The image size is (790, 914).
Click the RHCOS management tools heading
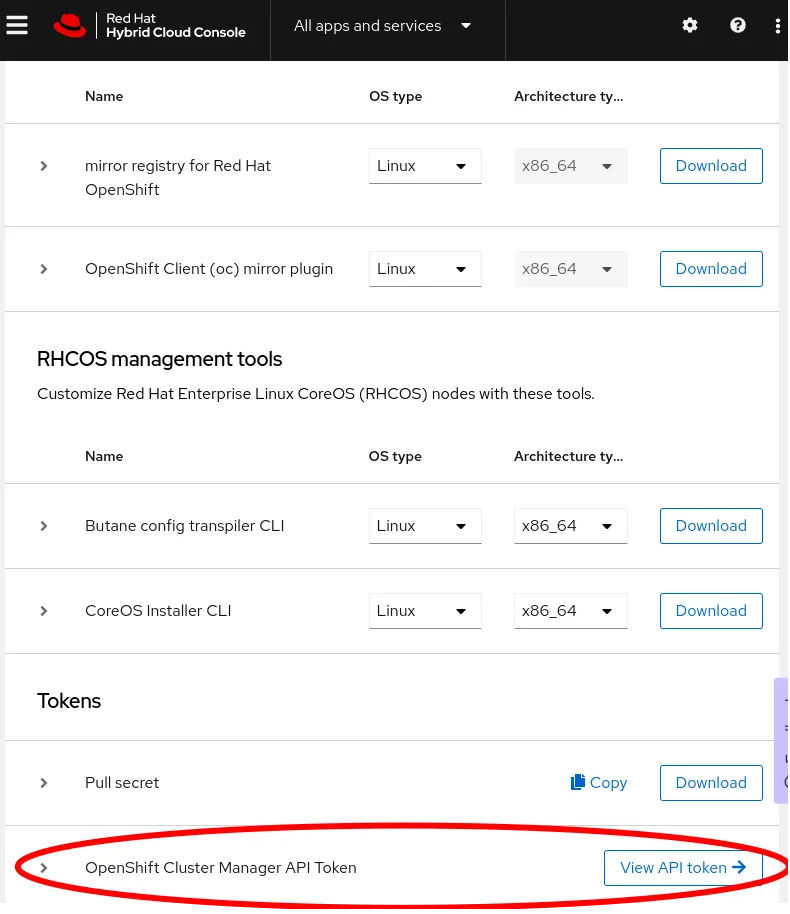click(x=159, y=359)
